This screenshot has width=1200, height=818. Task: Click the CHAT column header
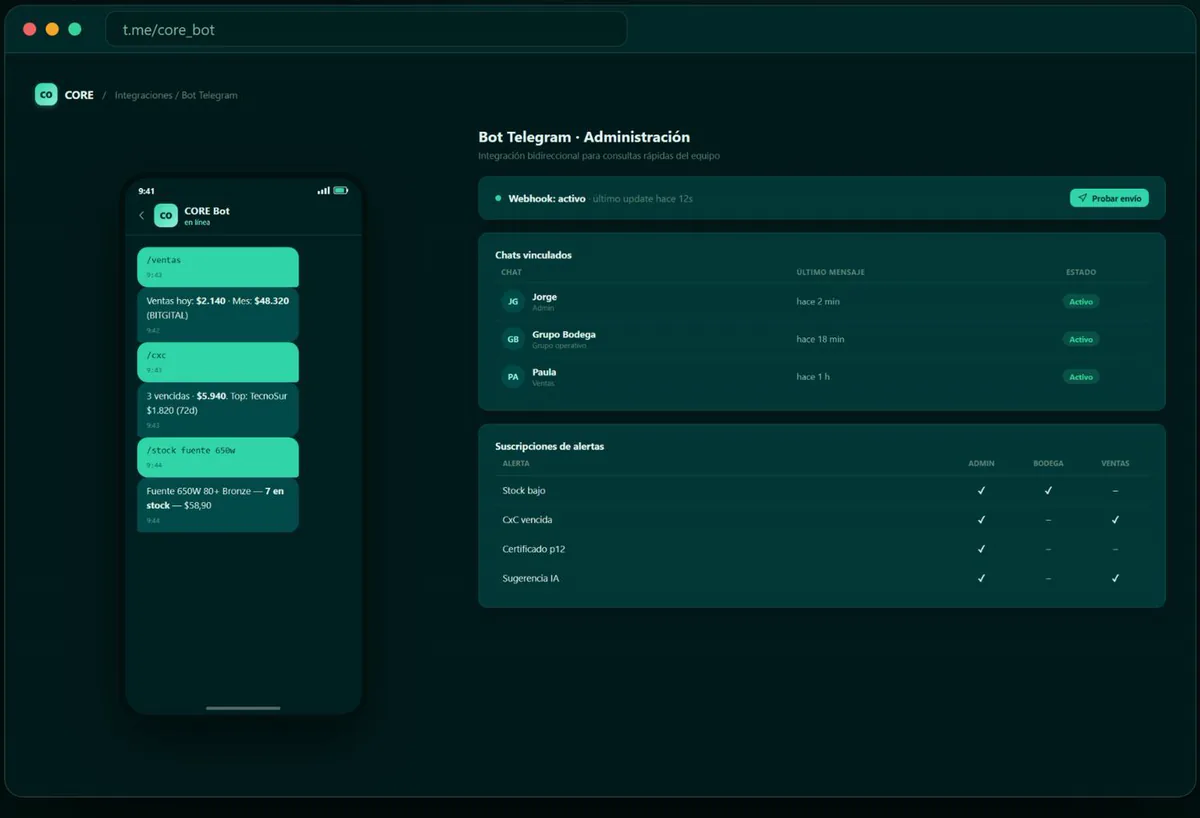coord(511,272)
